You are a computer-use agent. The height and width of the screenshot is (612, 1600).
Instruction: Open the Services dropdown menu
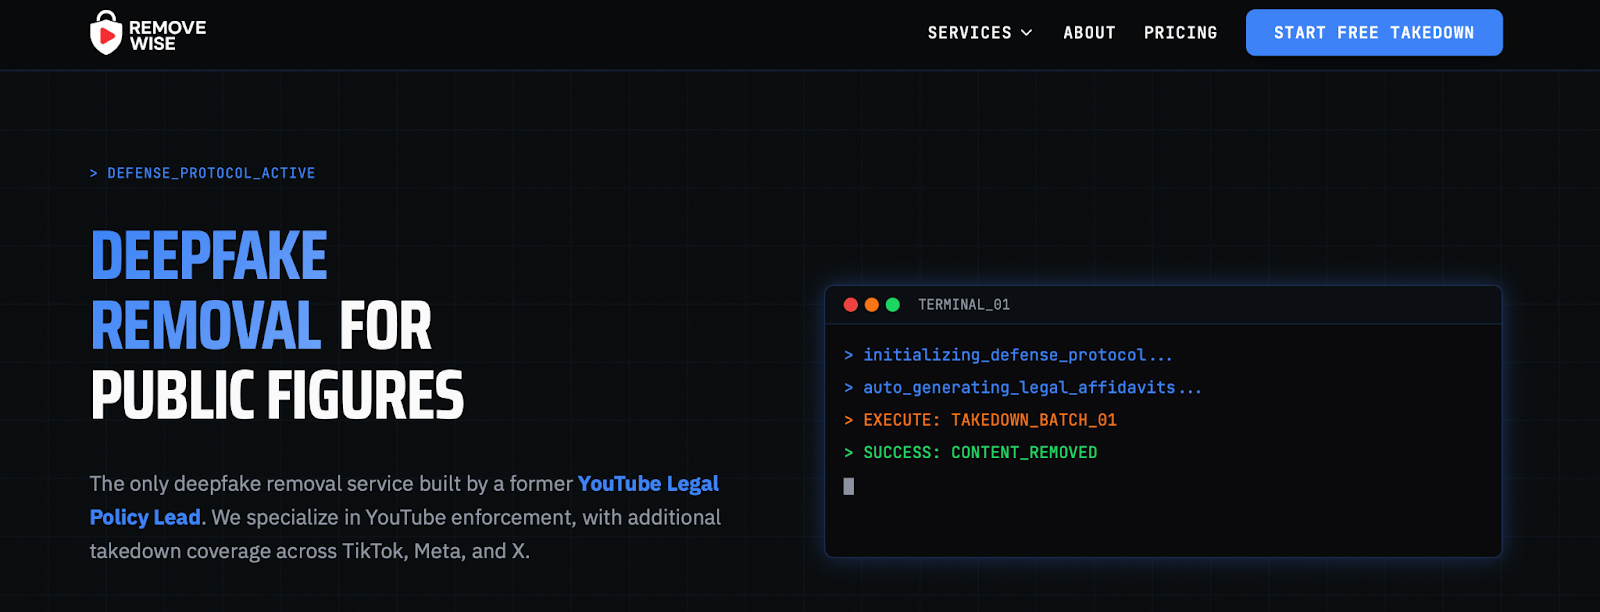(x=980, y=33)
